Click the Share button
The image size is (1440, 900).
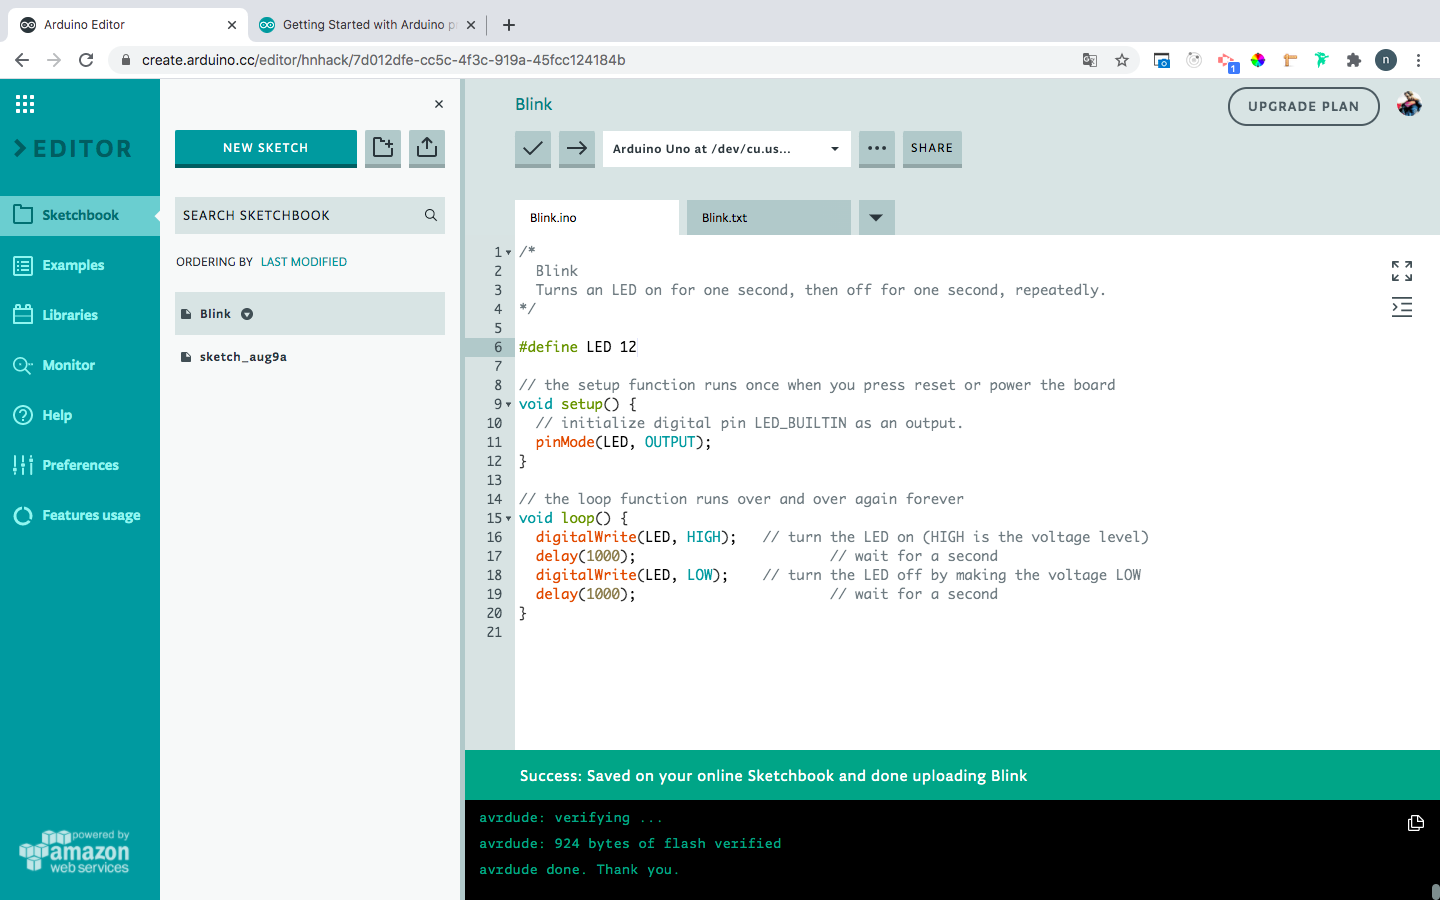[x=932, y=149]
